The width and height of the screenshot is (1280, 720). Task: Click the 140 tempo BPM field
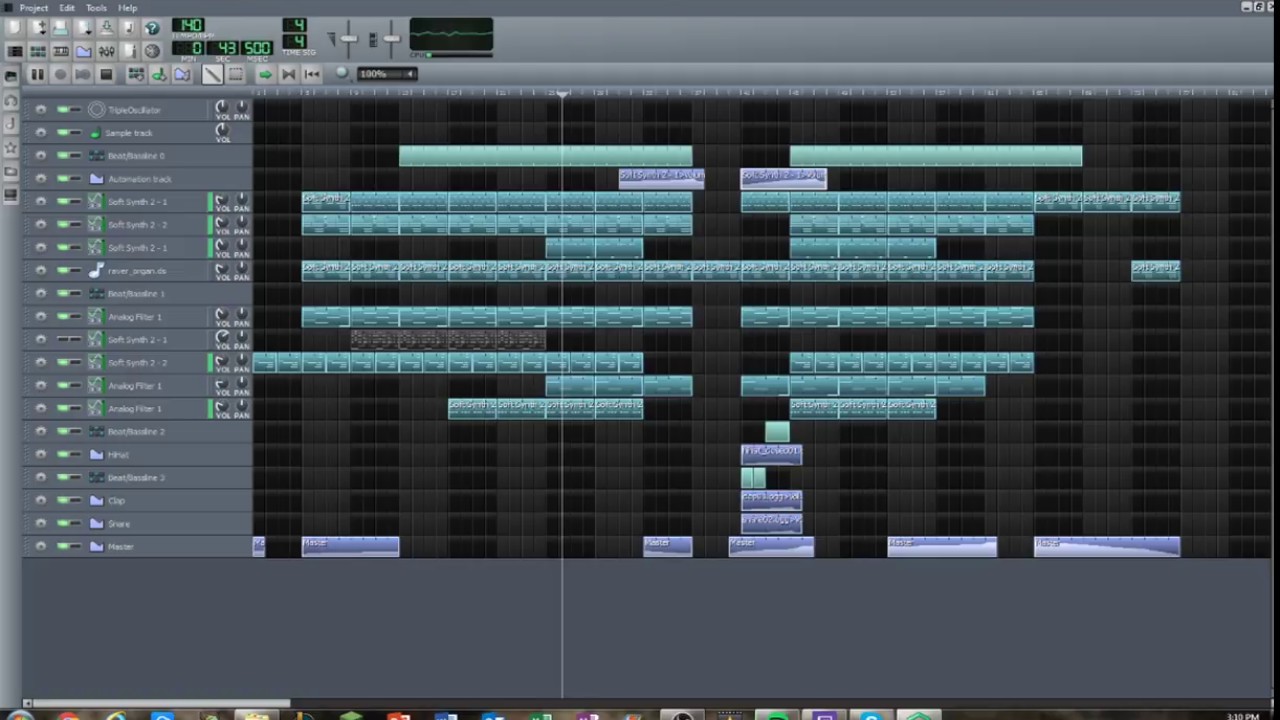pyautogui.click(x=190, y=26)
